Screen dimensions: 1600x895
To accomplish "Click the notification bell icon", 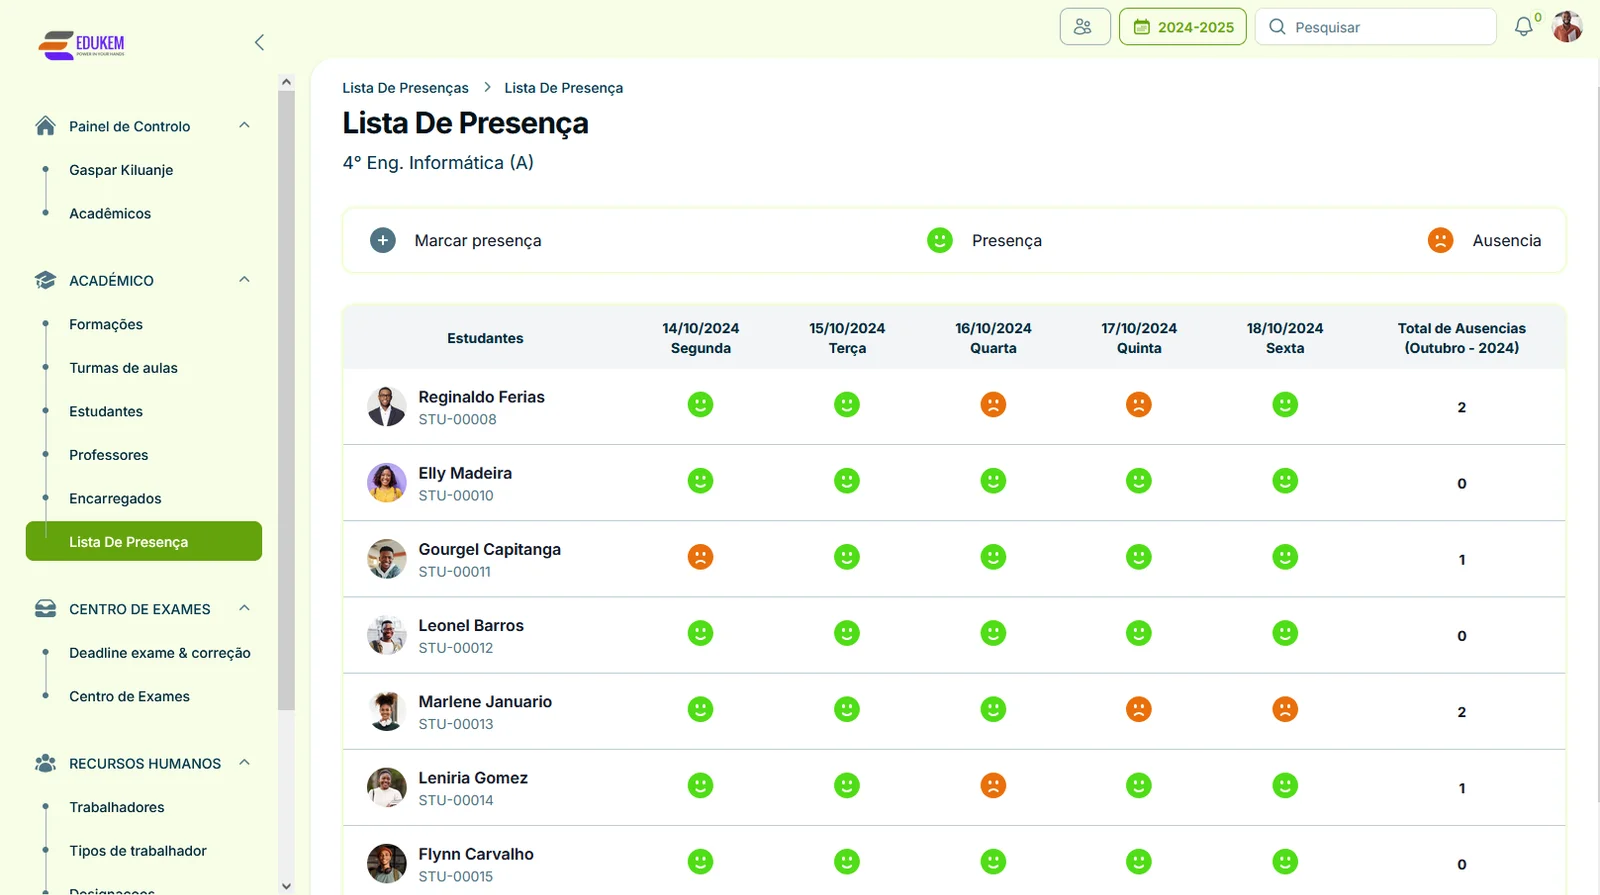I will [x=1523, y=27].
